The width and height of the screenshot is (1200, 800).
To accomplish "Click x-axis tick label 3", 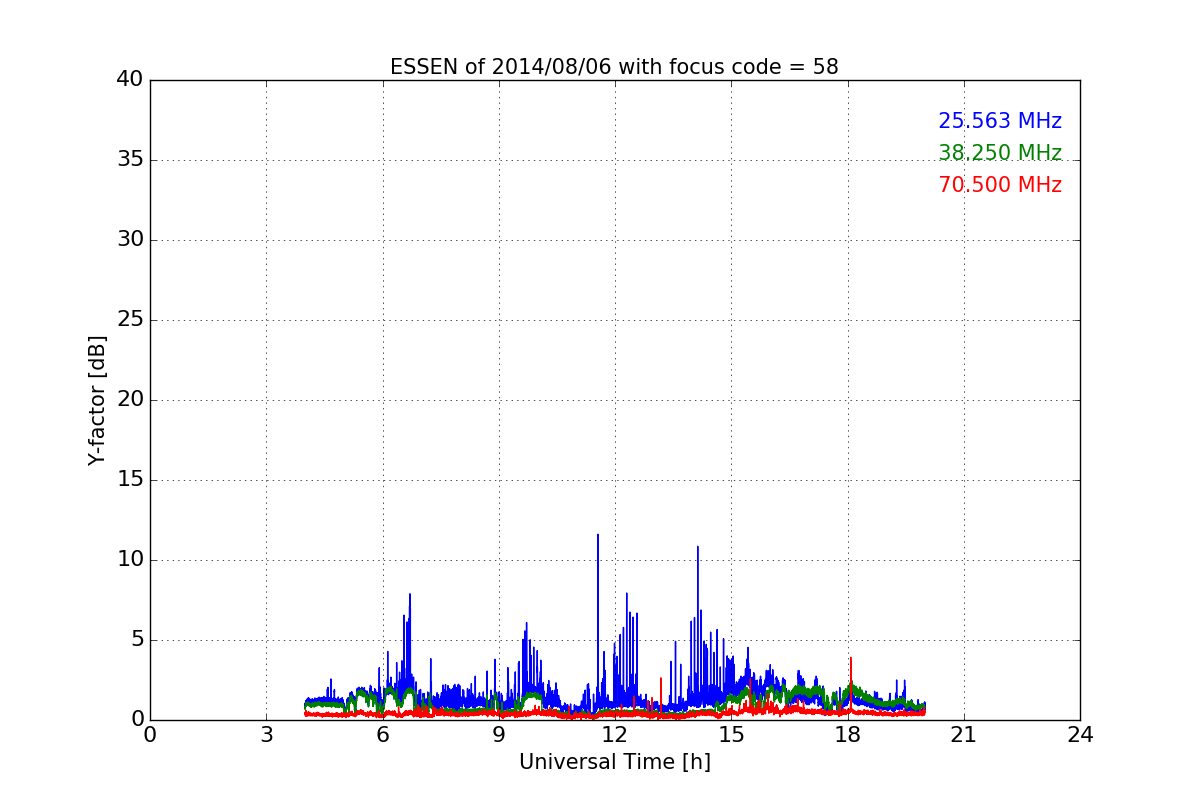I will pos(266,735).
